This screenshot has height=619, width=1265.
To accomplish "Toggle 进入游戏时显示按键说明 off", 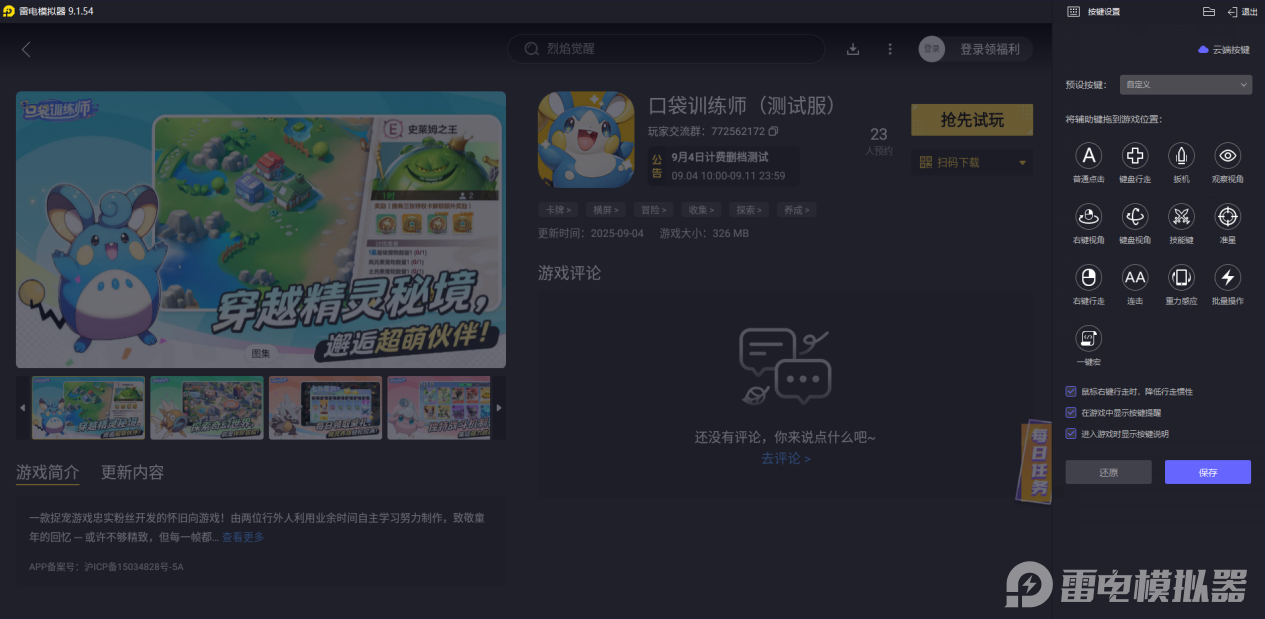I will (x=1069, y=433).
